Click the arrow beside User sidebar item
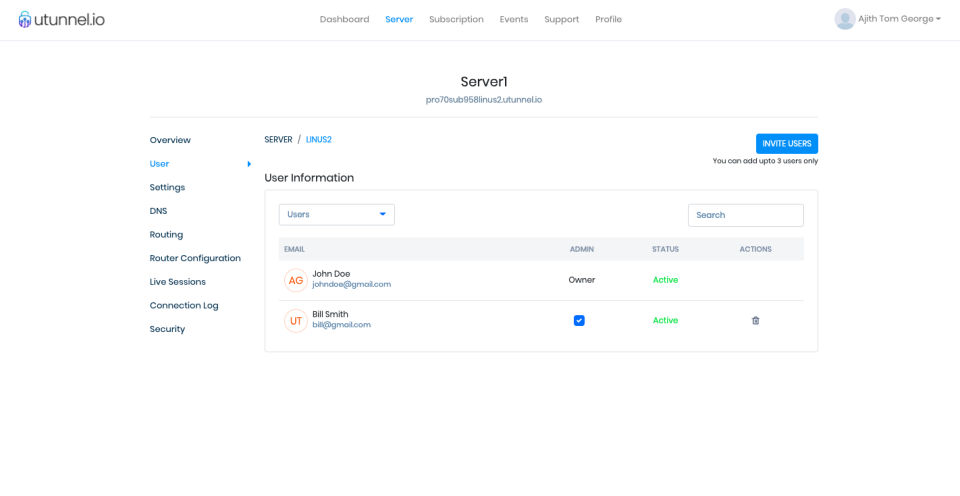The height and width of the screenshot is (496, 960). tap(249, 163)
